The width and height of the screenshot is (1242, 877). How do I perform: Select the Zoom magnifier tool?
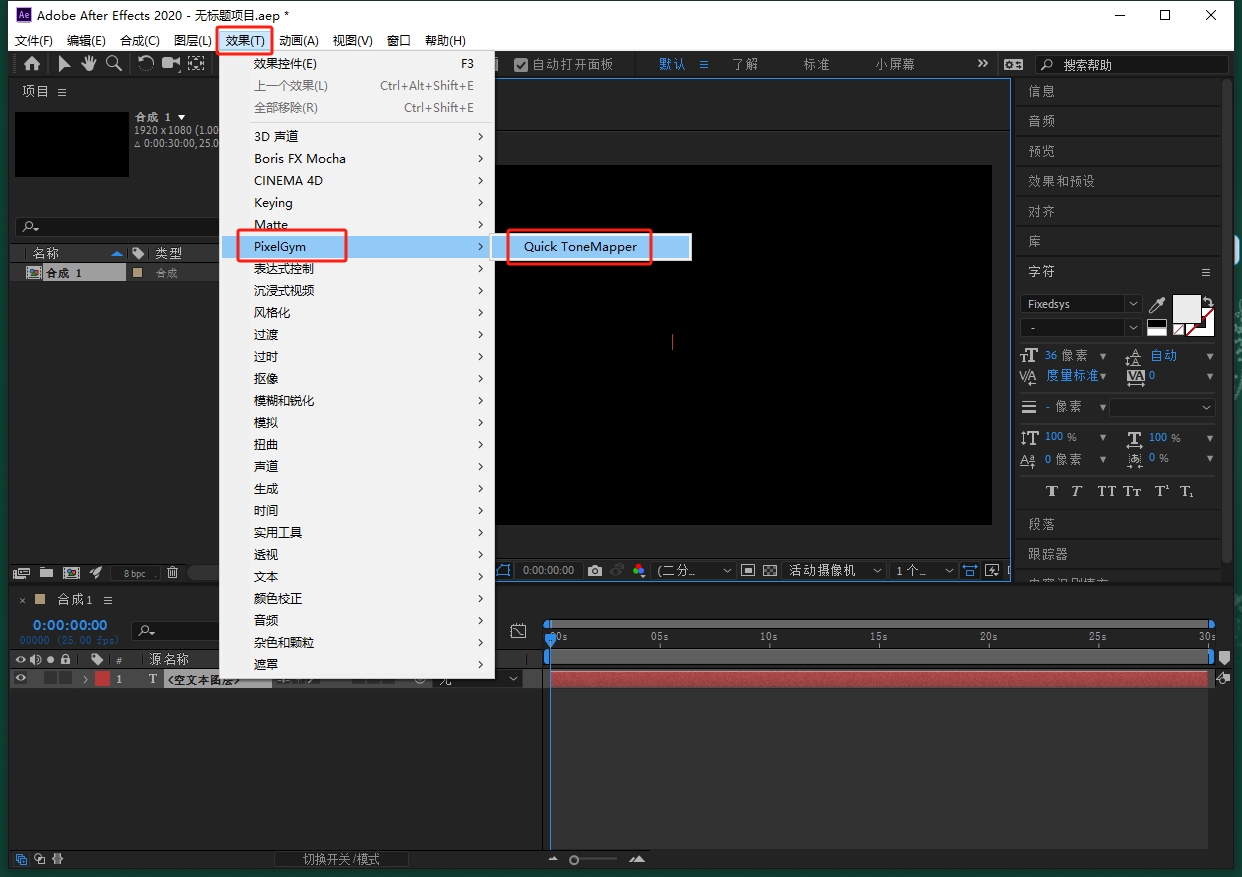click(114, 64)
